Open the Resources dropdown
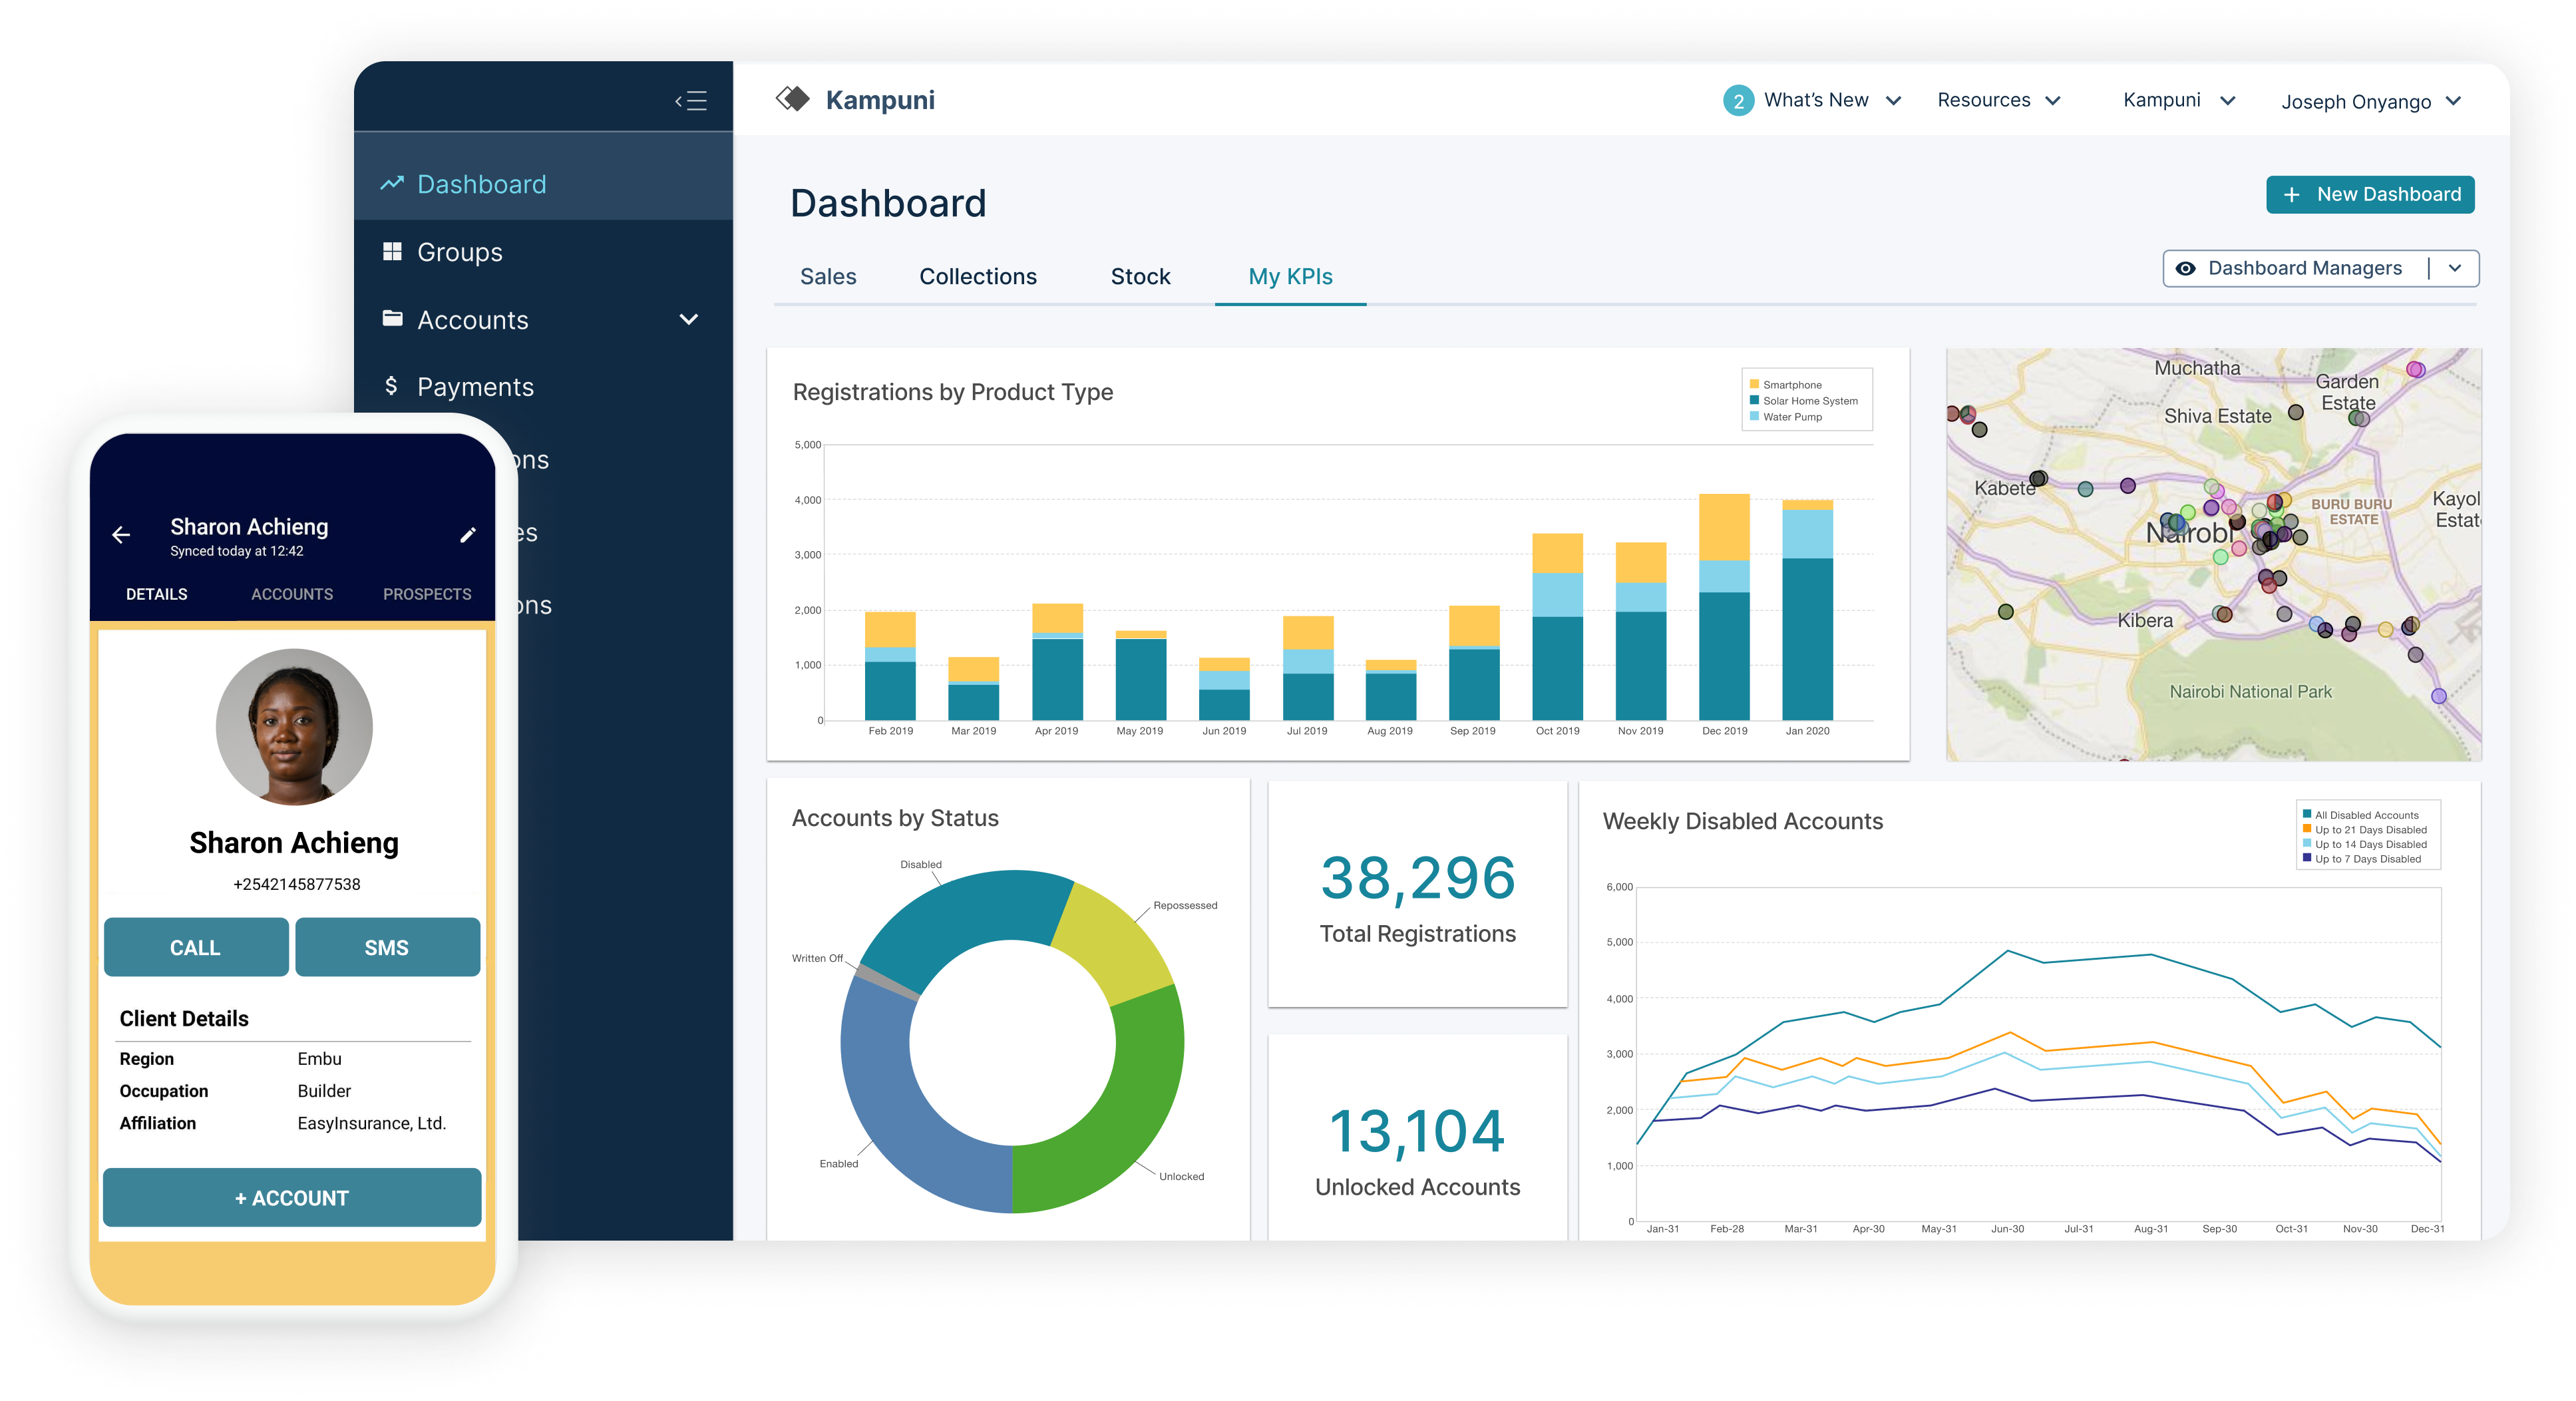This screenshot has width=2576, height=1401. click(x=2053, y=101)
